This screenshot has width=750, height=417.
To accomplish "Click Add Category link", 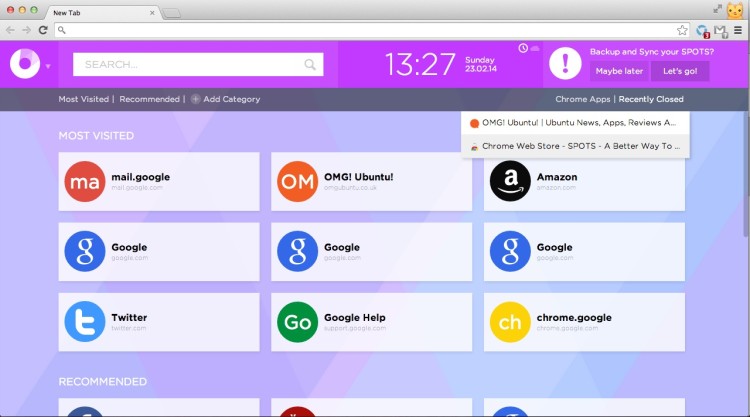I will coord(232,99).
